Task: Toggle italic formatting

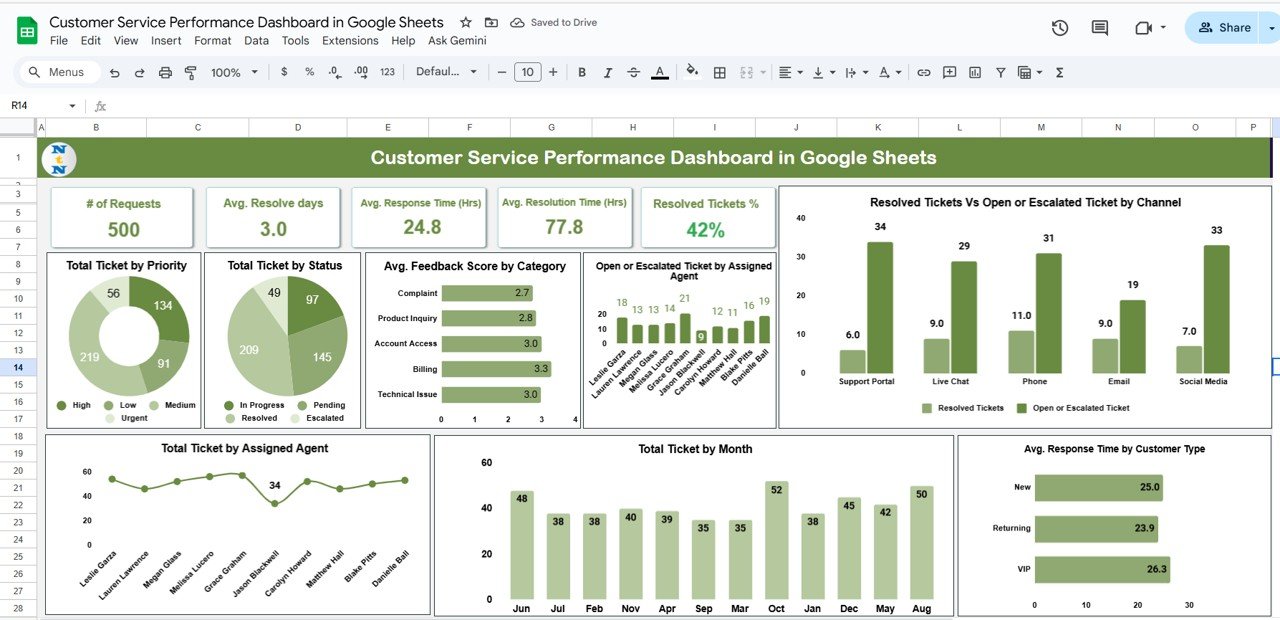Action: click(607, 72)
